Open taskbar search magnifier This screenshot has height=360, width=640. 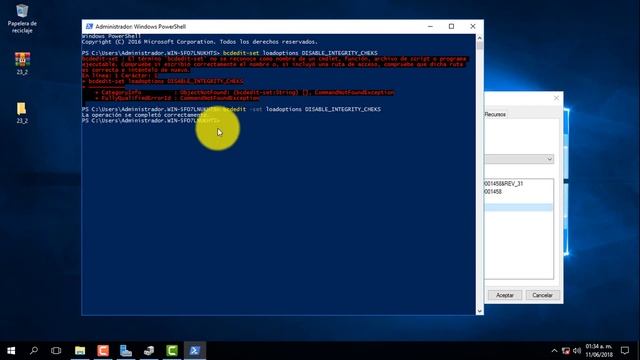(34, 351)
